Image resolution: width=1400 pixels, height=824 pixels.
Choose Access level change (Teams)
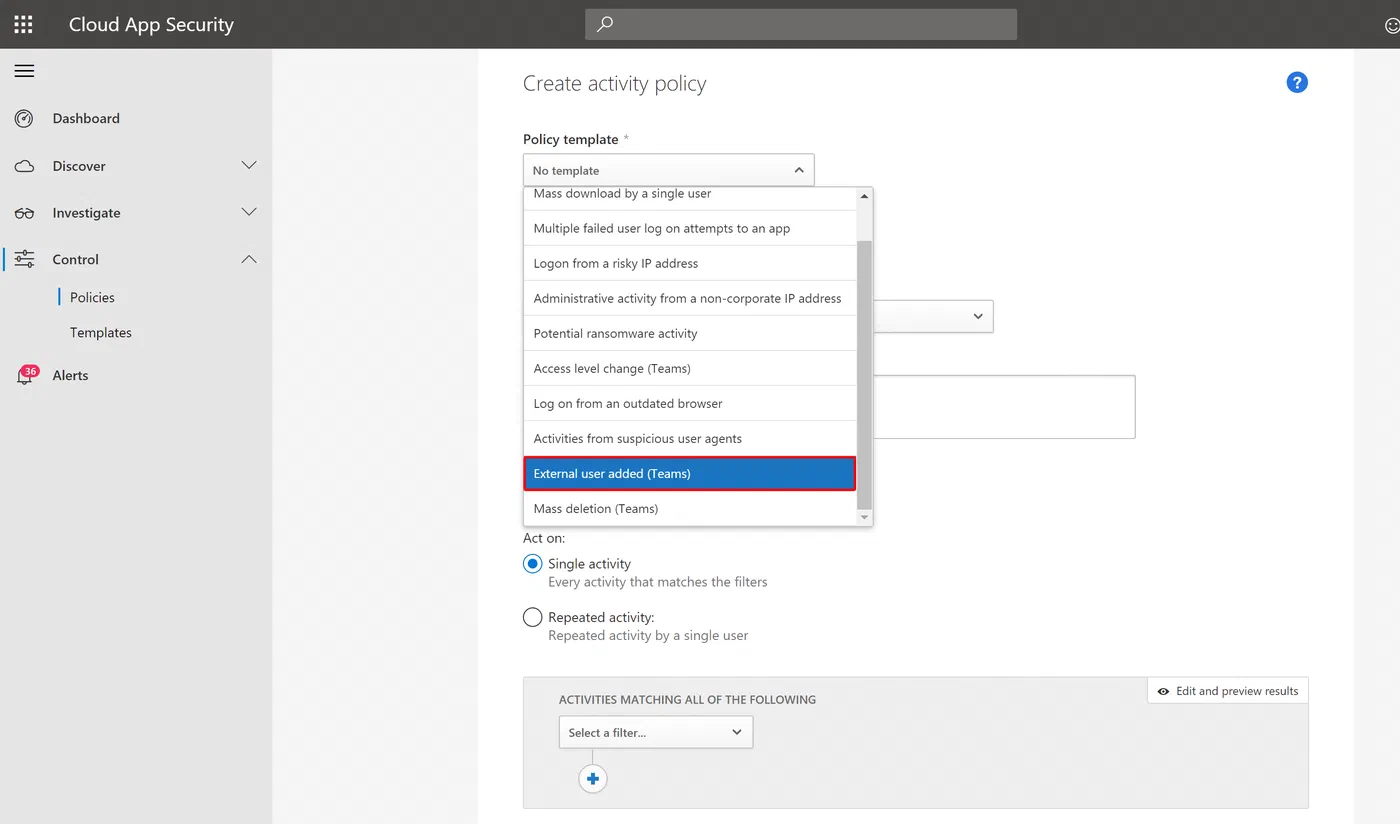point(690,368)
